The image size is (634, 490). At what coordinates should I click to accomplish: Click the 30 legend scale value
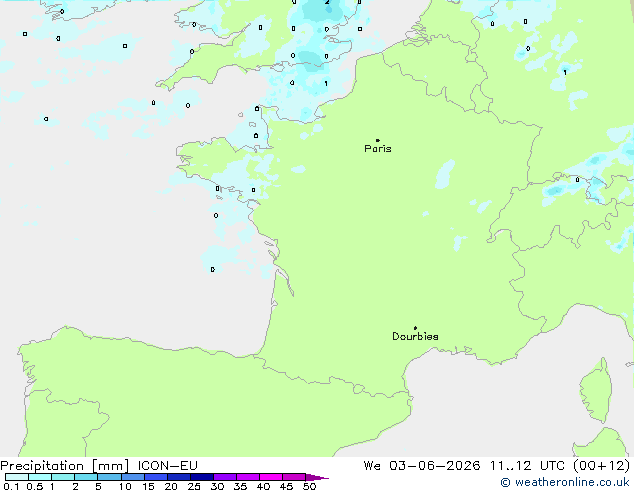point(217,486)
